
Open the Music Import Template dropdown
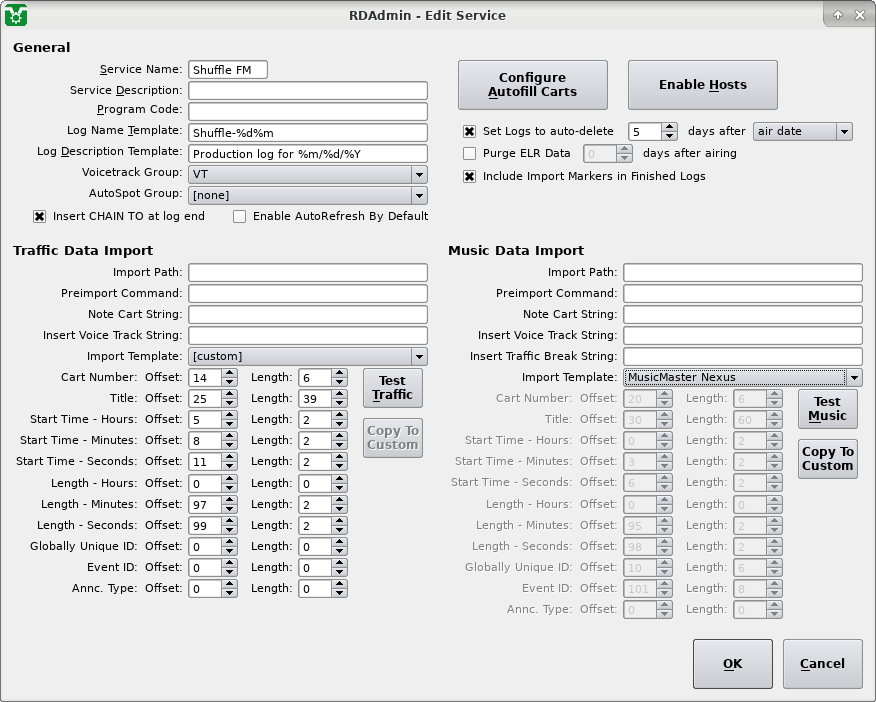[x=742, y=377]
